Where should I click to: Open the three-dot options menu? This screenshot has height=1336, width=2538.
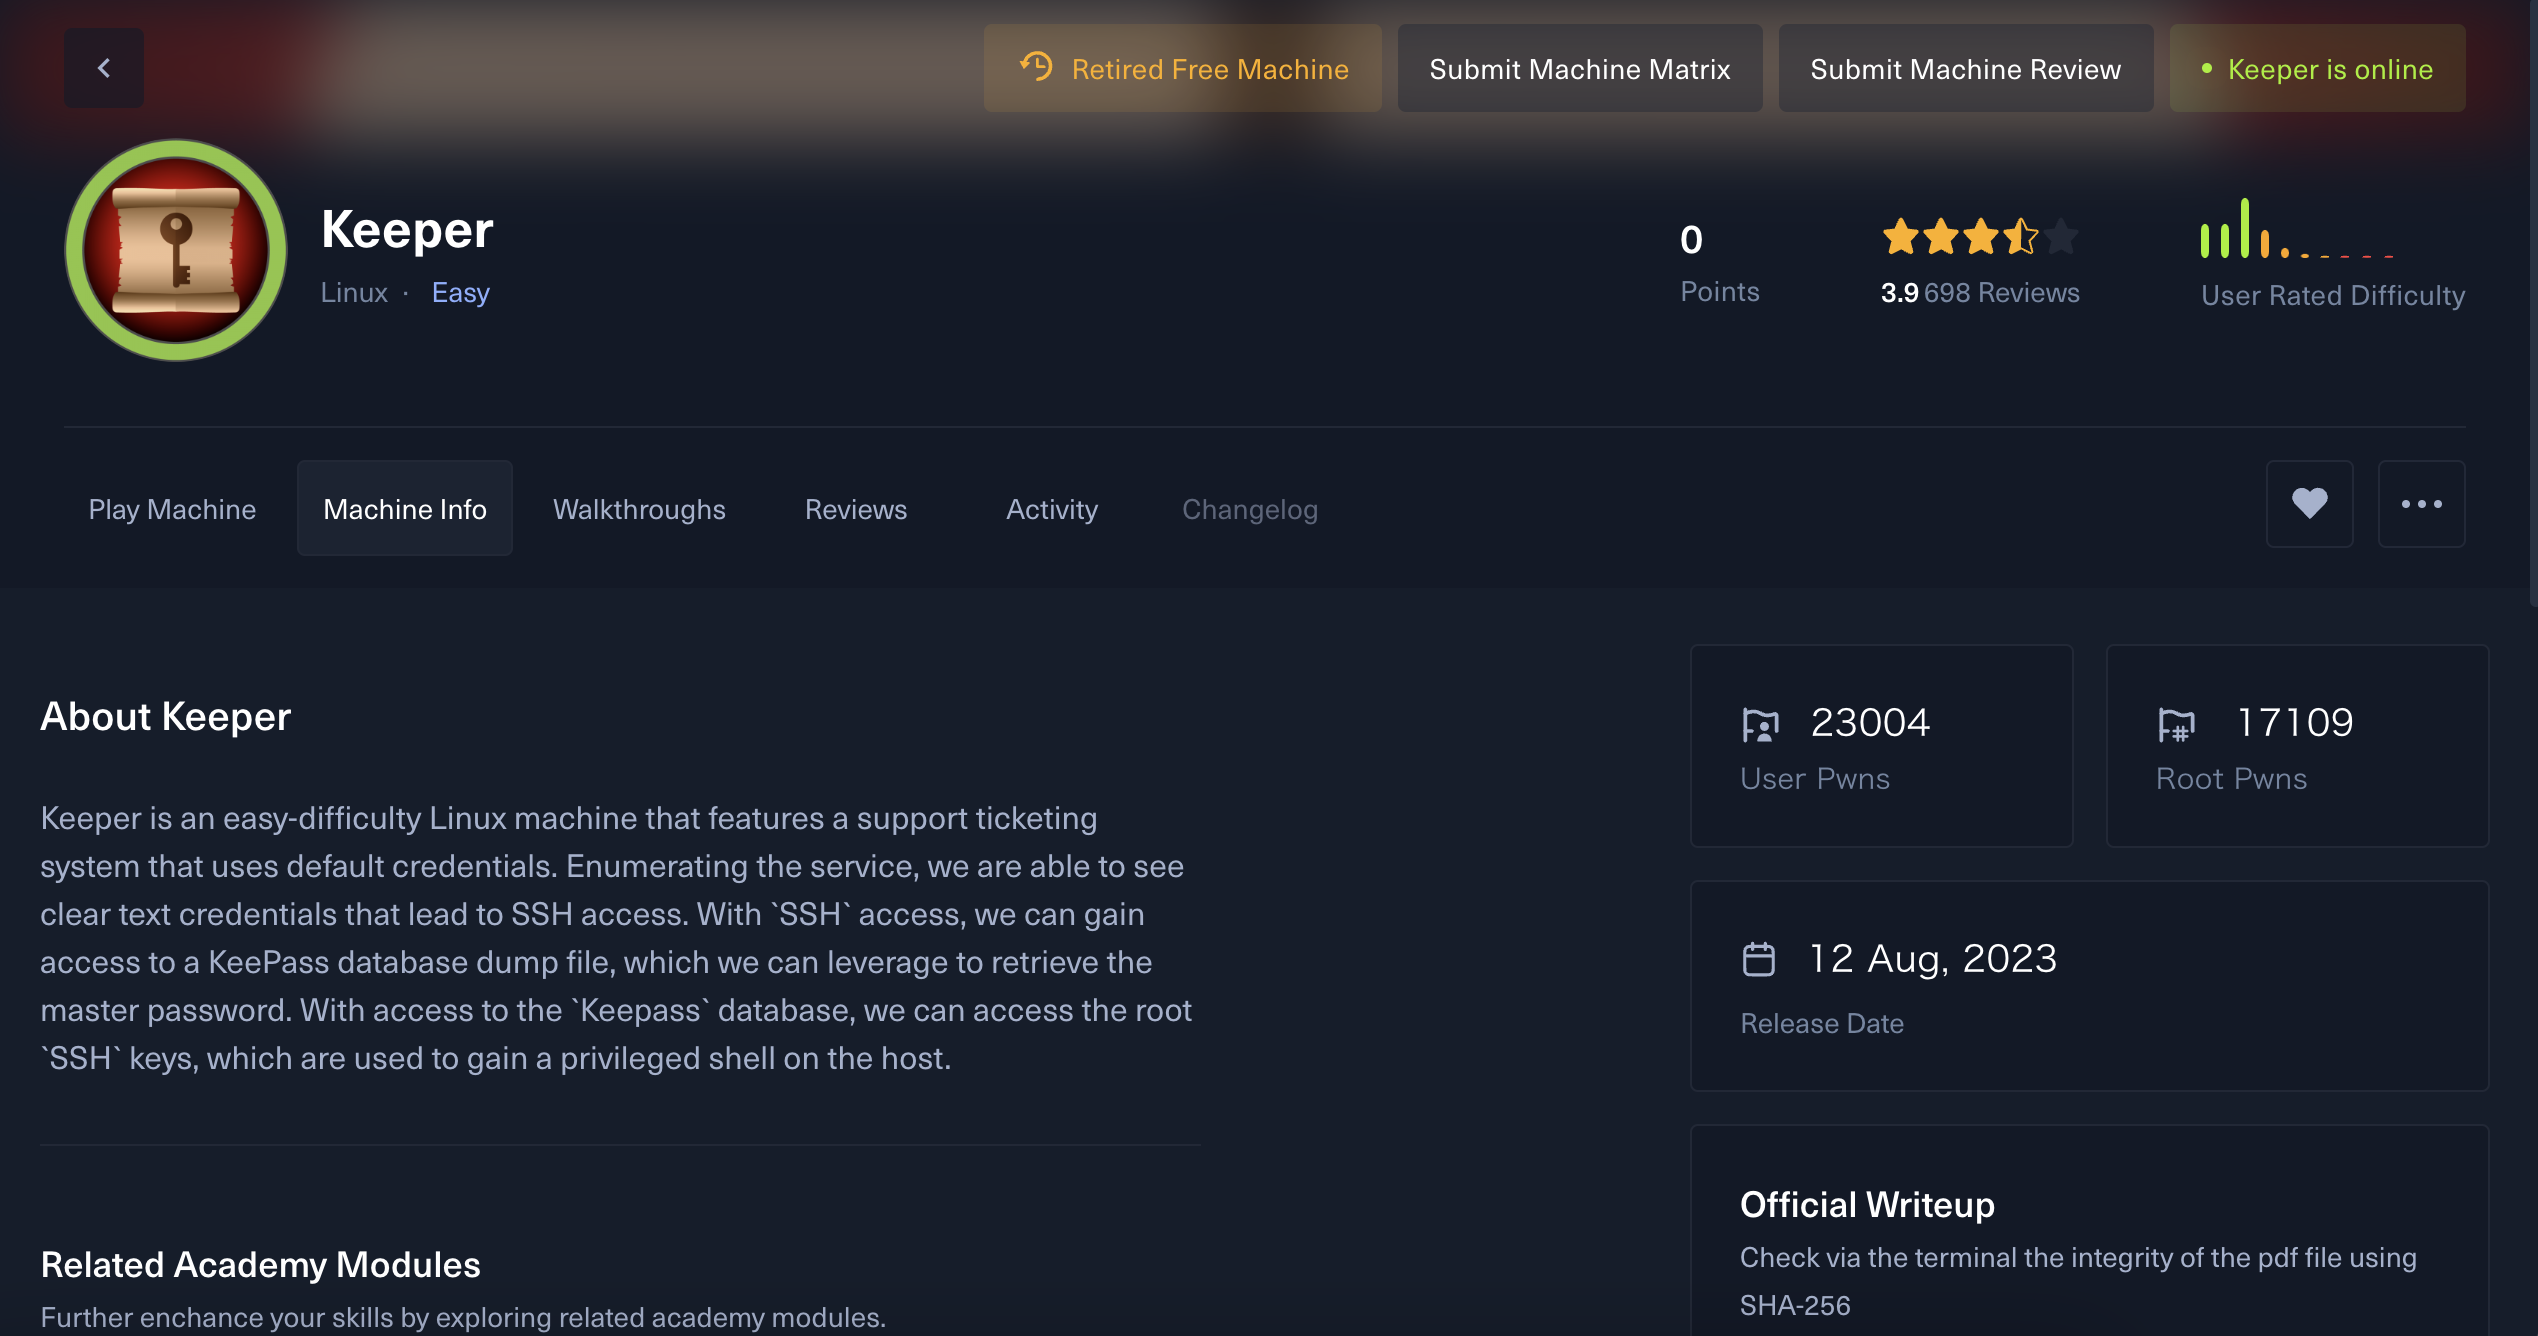pos(2421,504)
